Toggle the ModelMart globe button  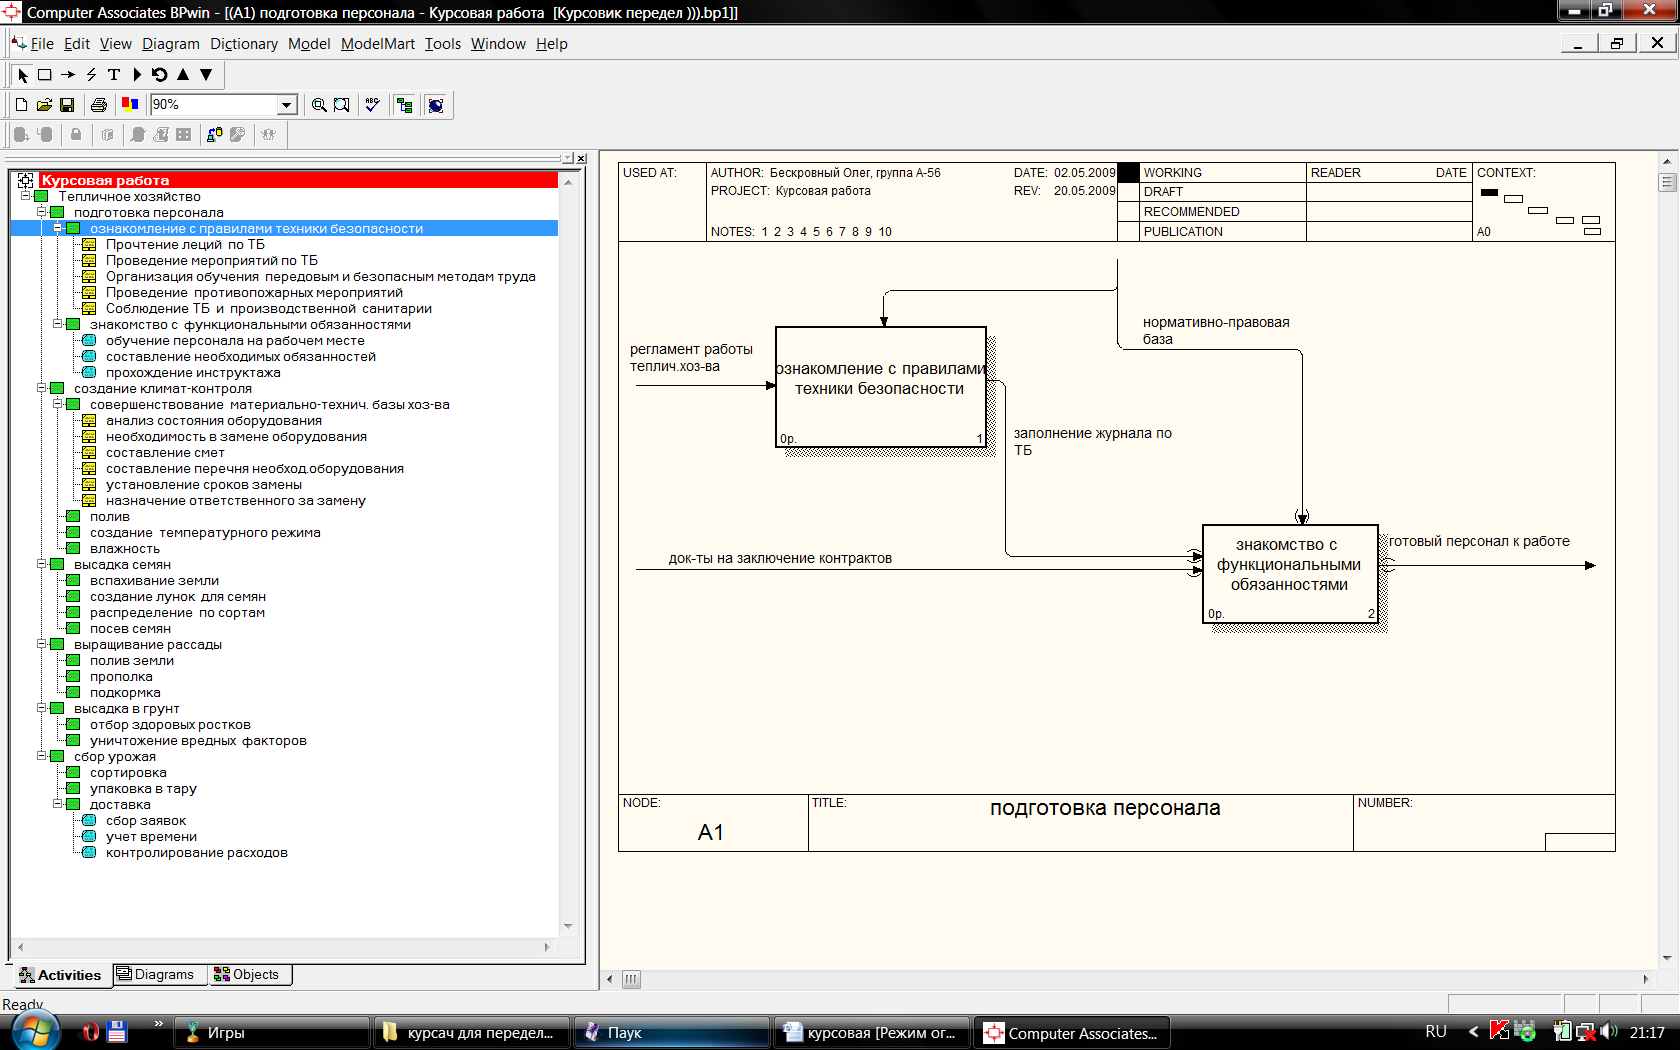[436, 105]
